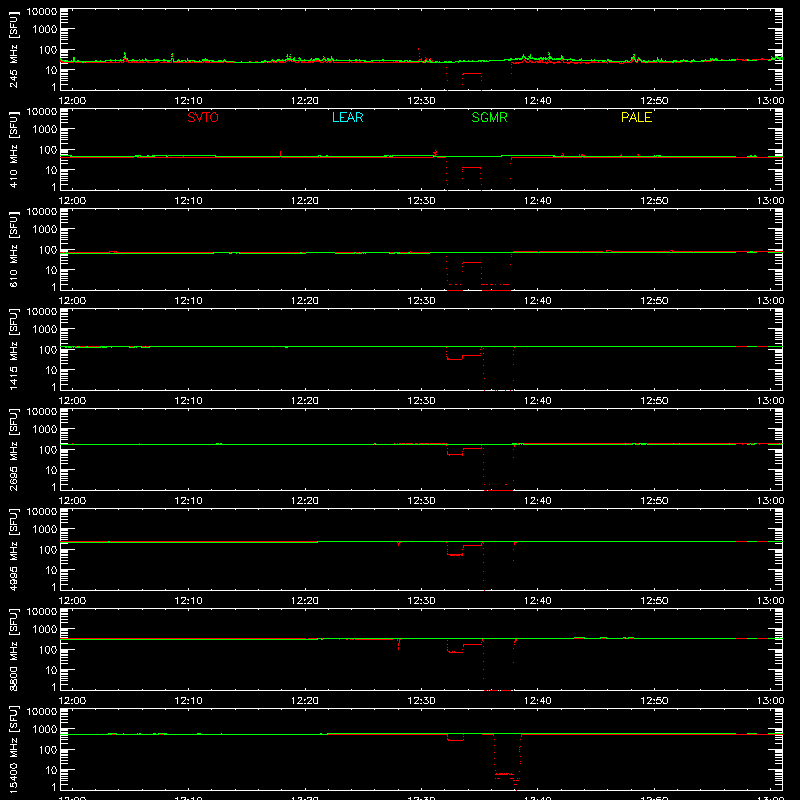Click the green SGMR station label

pyautogui.click(x=489, y=117)
